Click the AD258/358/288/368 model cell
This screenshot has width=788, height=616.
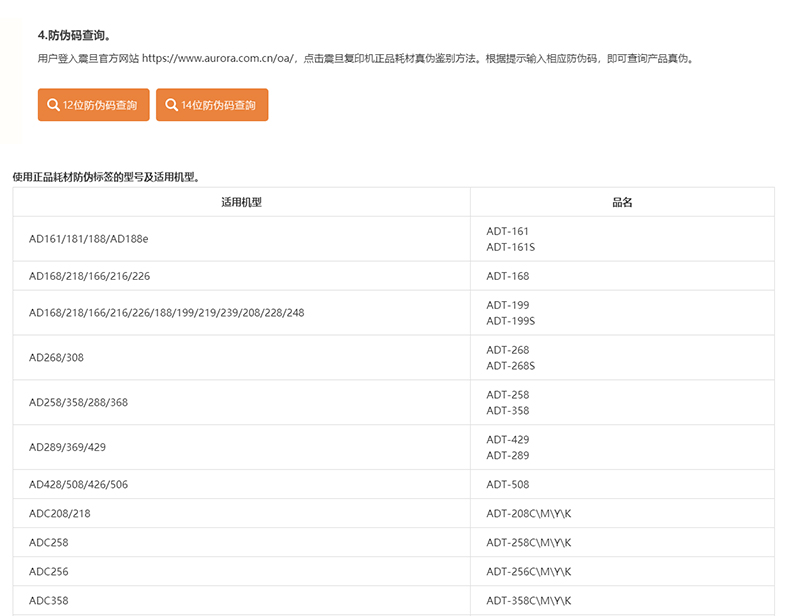click(79, 403)
